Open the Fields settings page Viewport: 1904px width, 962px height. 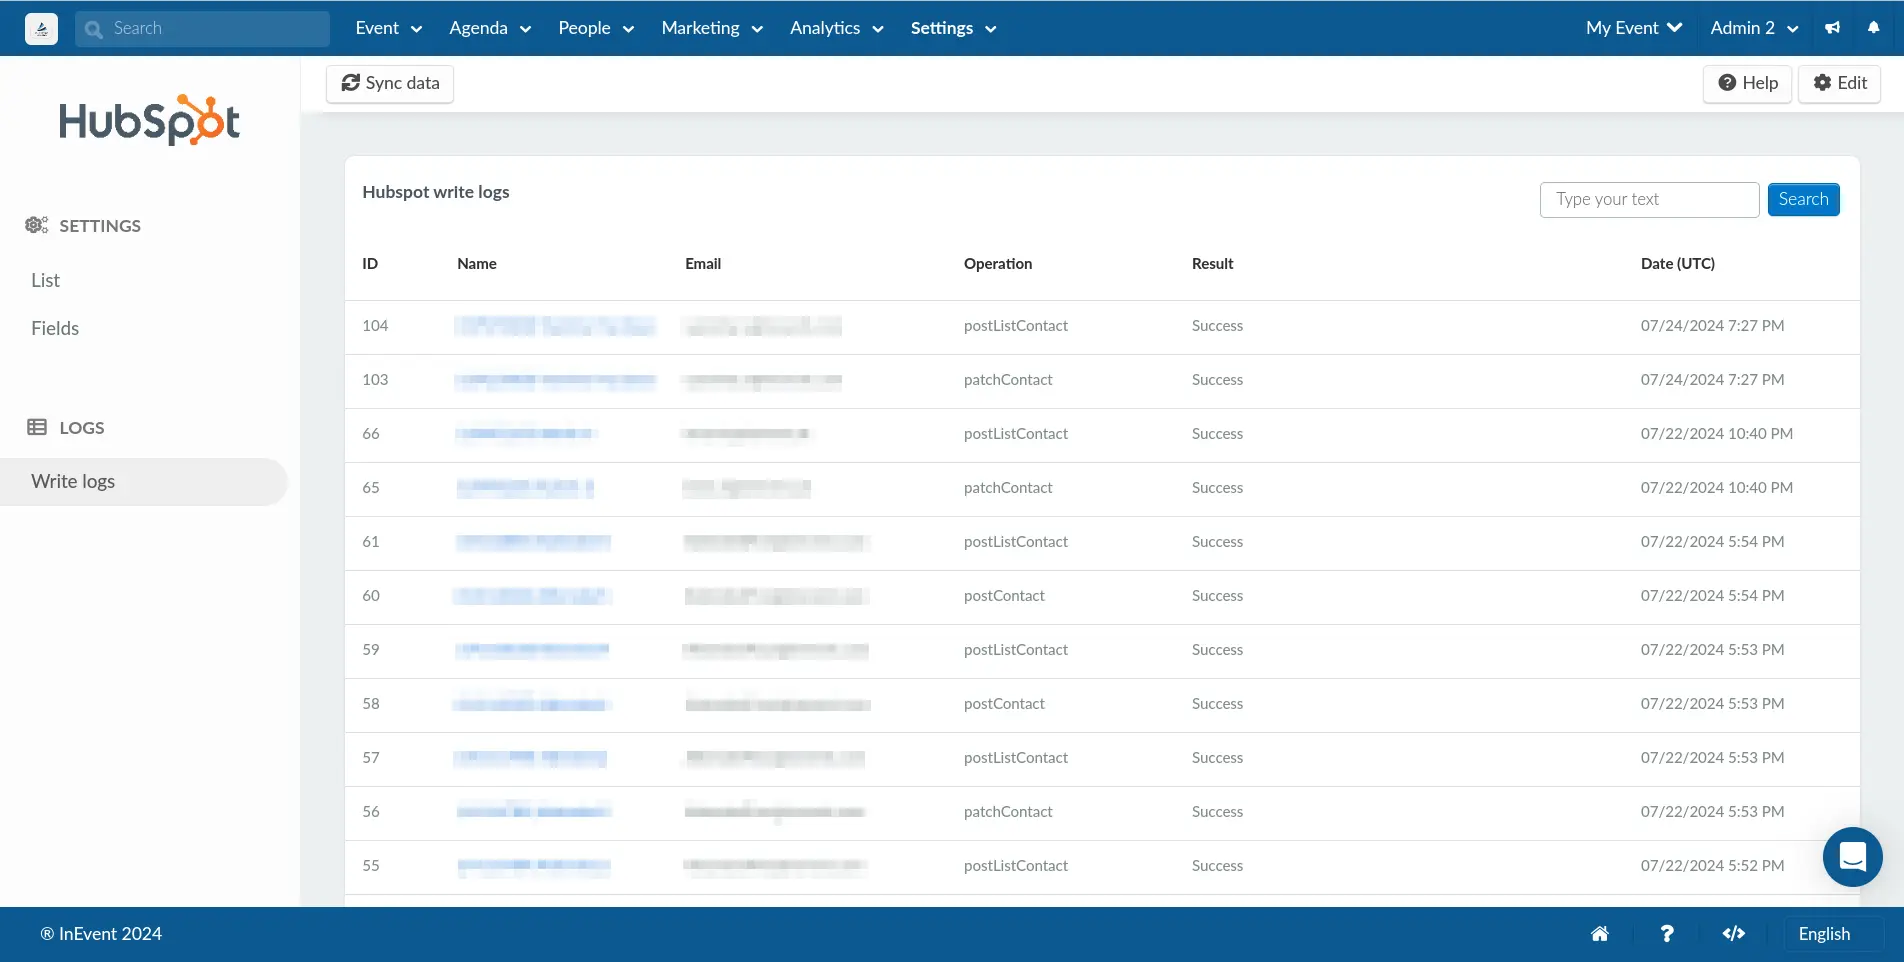point(55,329)
